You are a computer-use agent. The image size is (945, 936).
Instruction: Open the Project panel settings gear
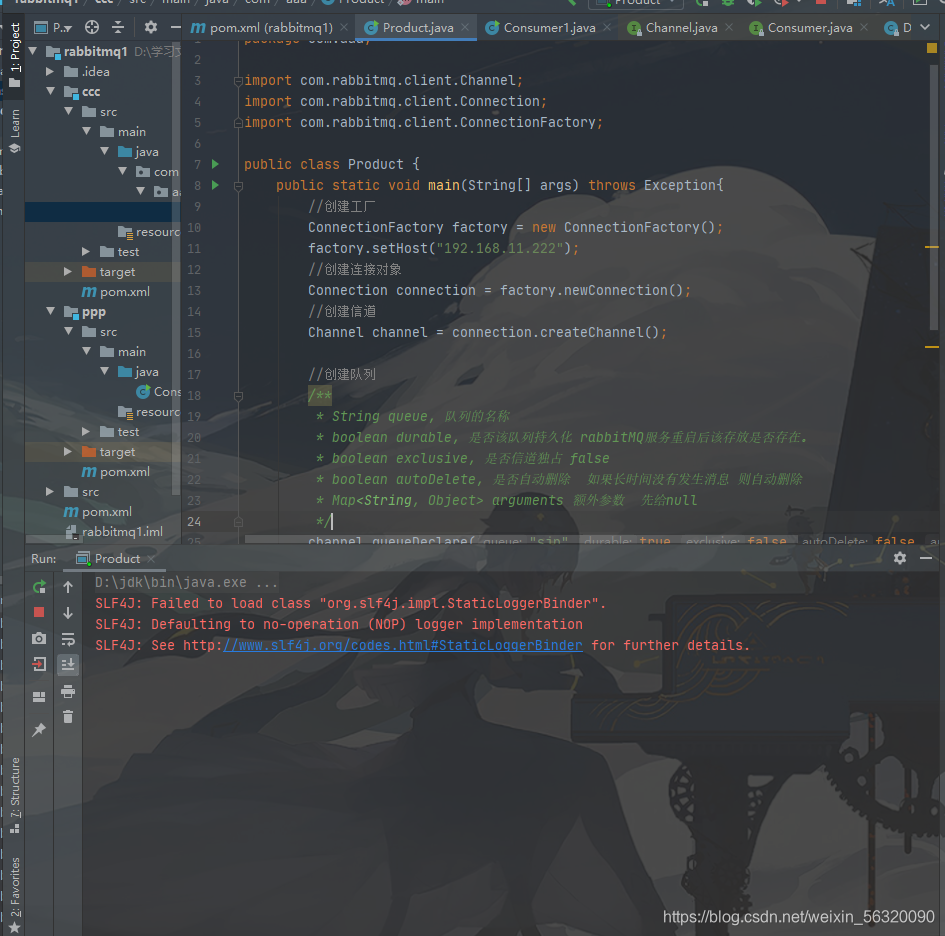coord(151,27)
